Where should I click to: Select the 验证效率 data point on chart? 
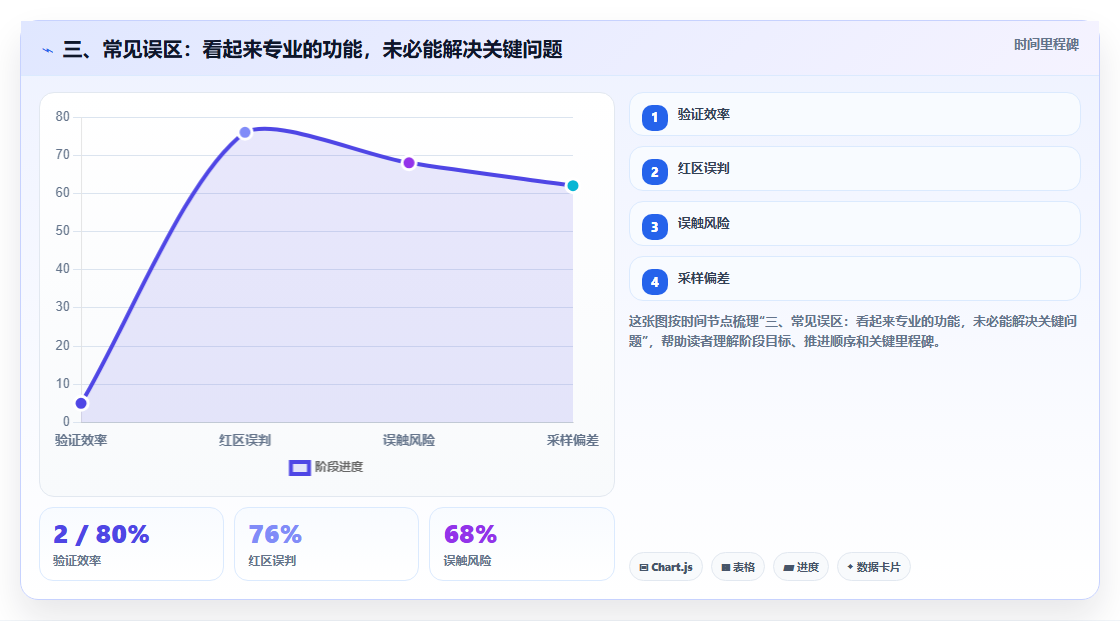(81, 403)
